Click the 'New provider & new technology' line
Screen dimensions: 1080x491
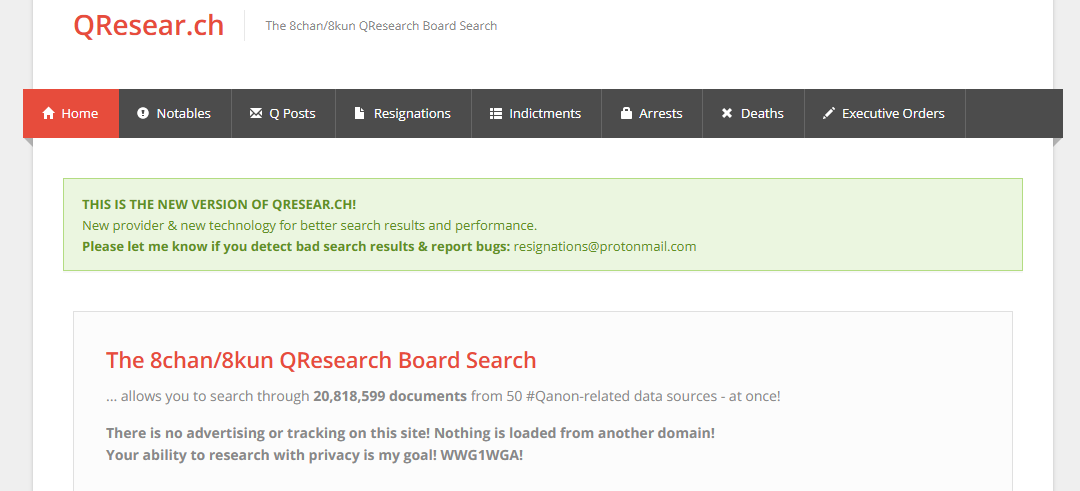tap(309, 226)
